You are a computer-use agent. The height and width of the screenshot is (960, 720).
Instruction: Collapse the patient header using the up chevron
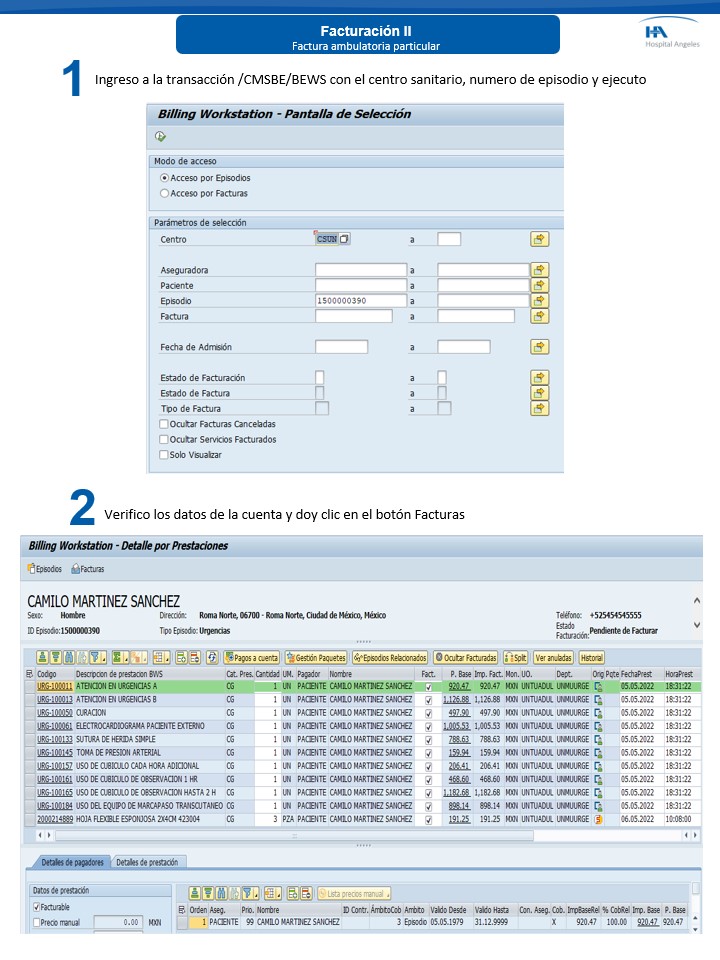[697, 601]
